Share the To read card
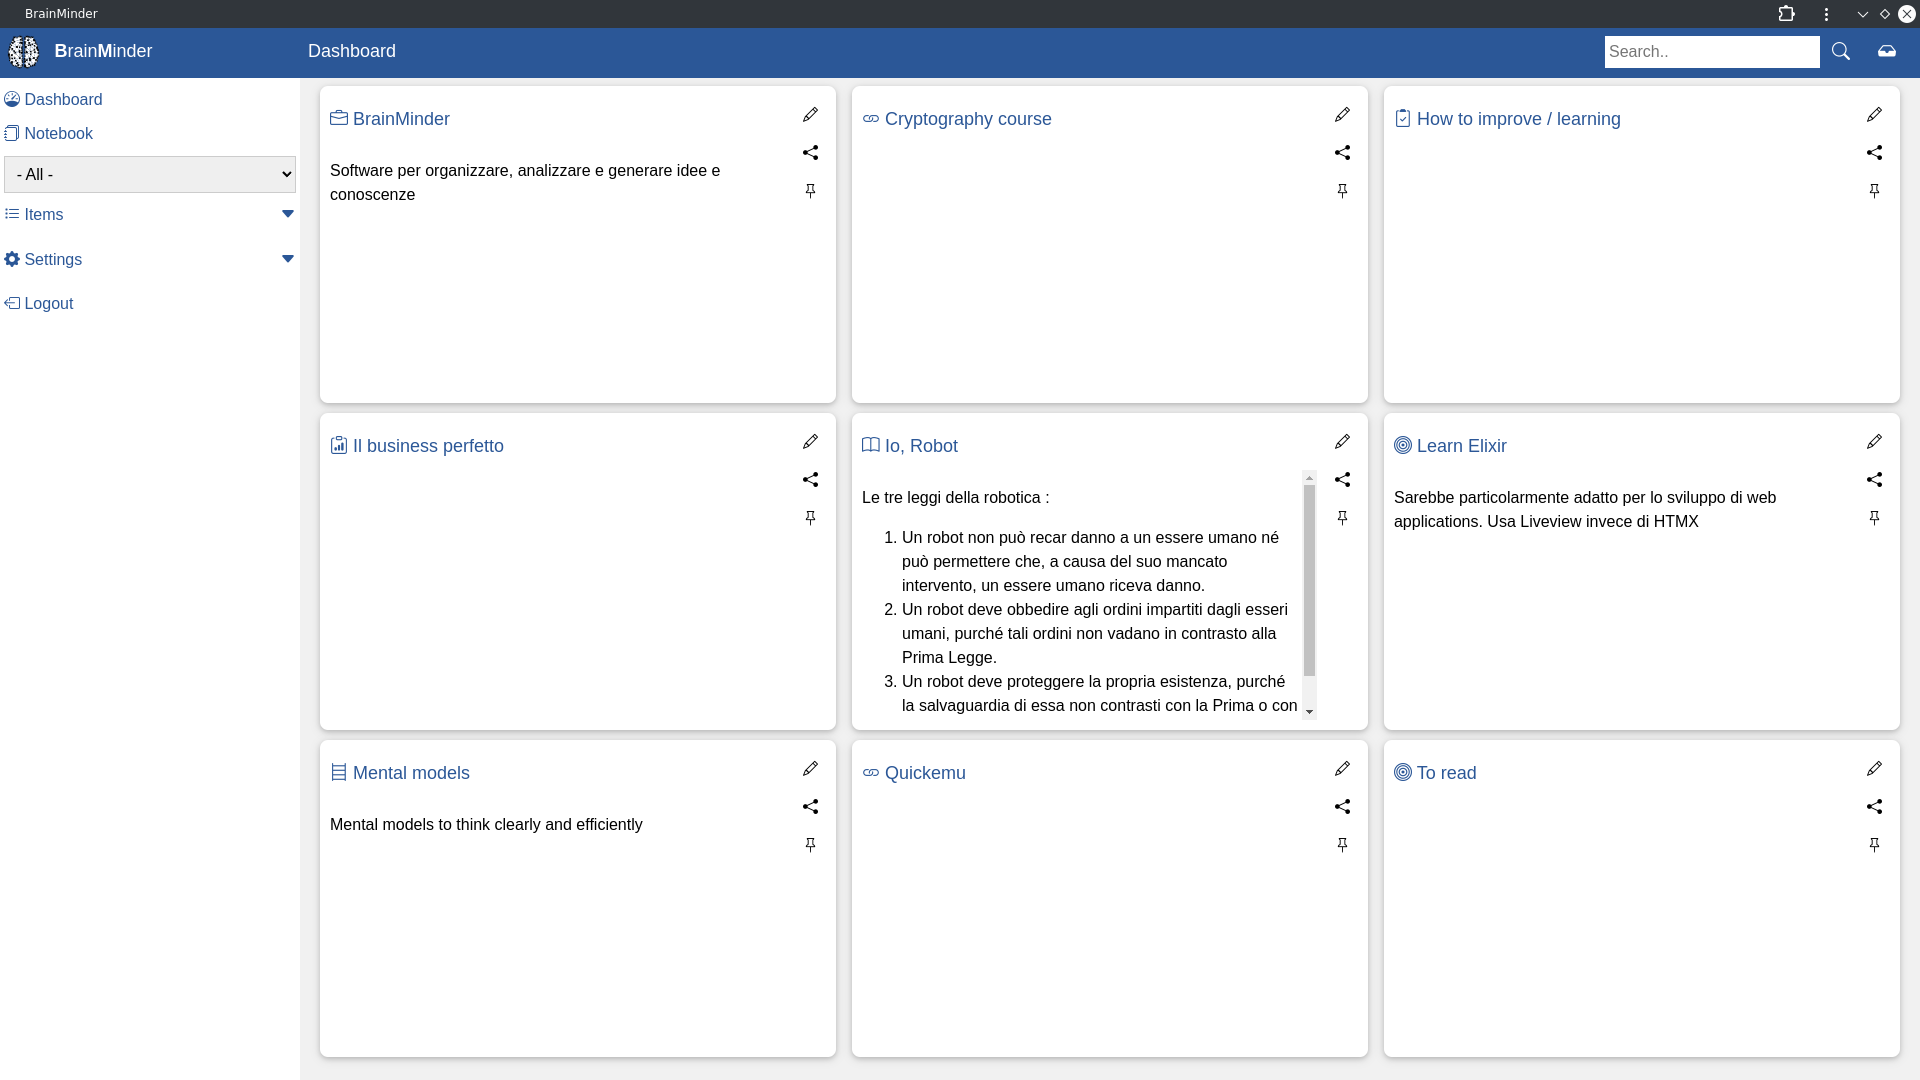 click(1874, 807)
